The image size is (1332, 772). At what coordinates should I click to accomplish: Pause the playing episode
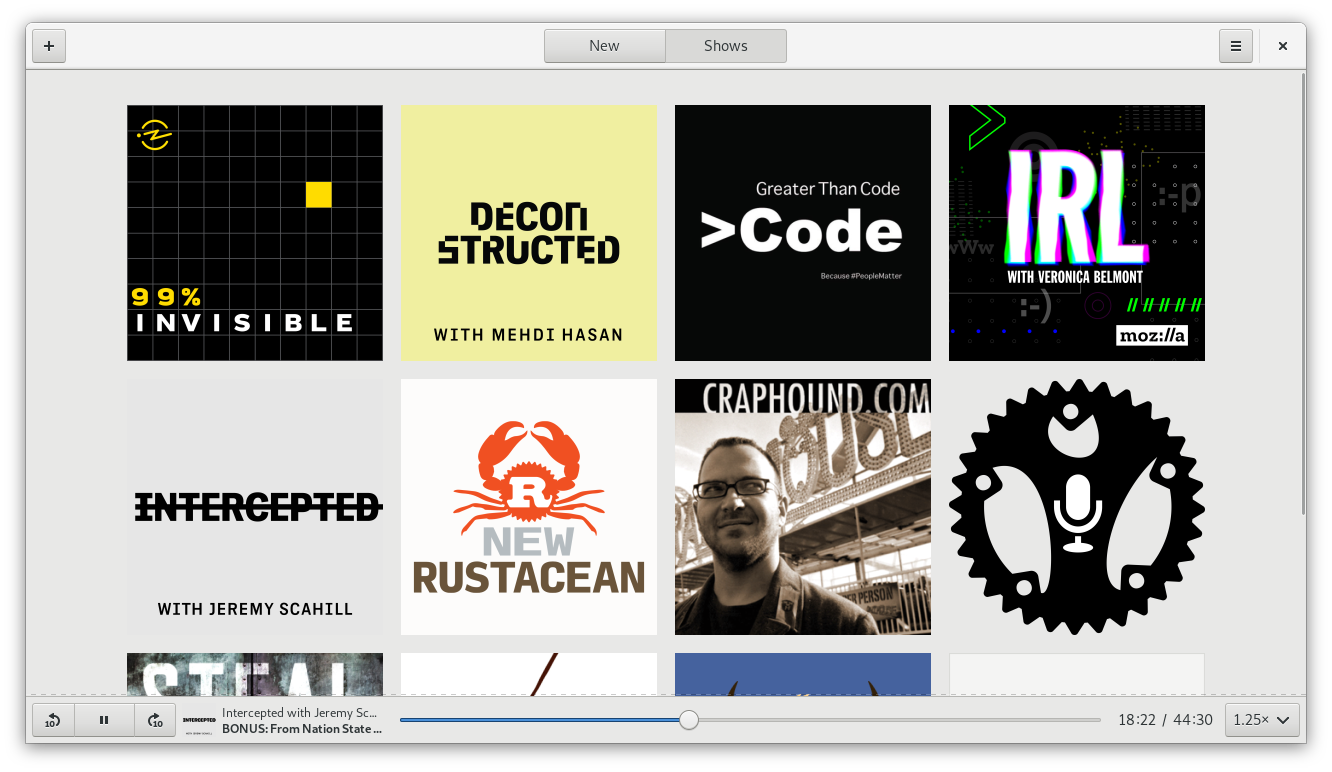[104, 720]
